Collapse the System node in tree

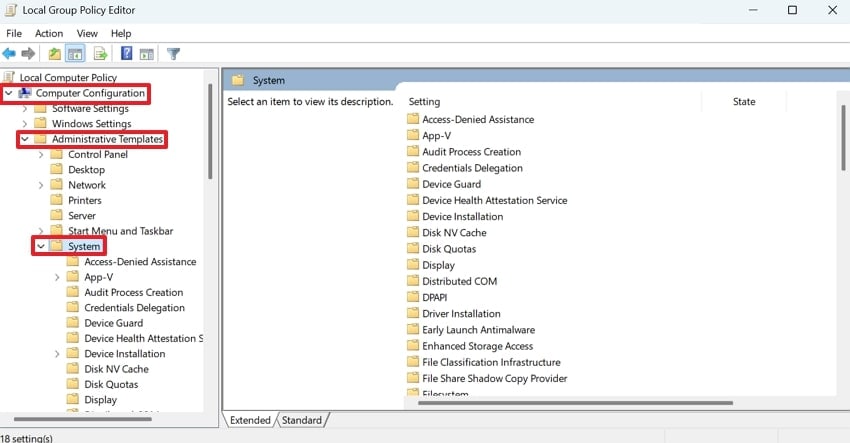[x=41, y=246]
